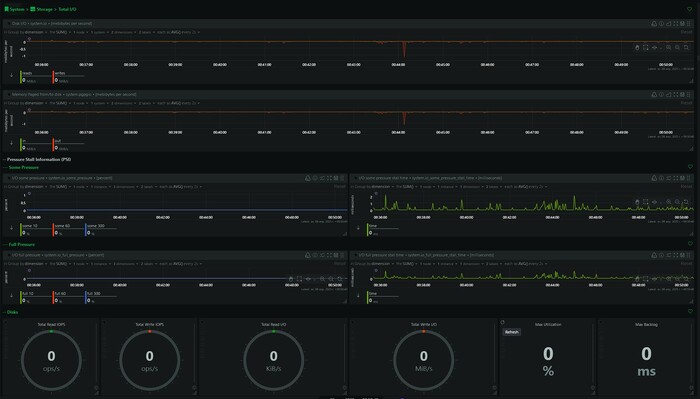700x399 pixels.
Task: Zoom in on I/O full pressure percent chart
Action: pos(322,279)
